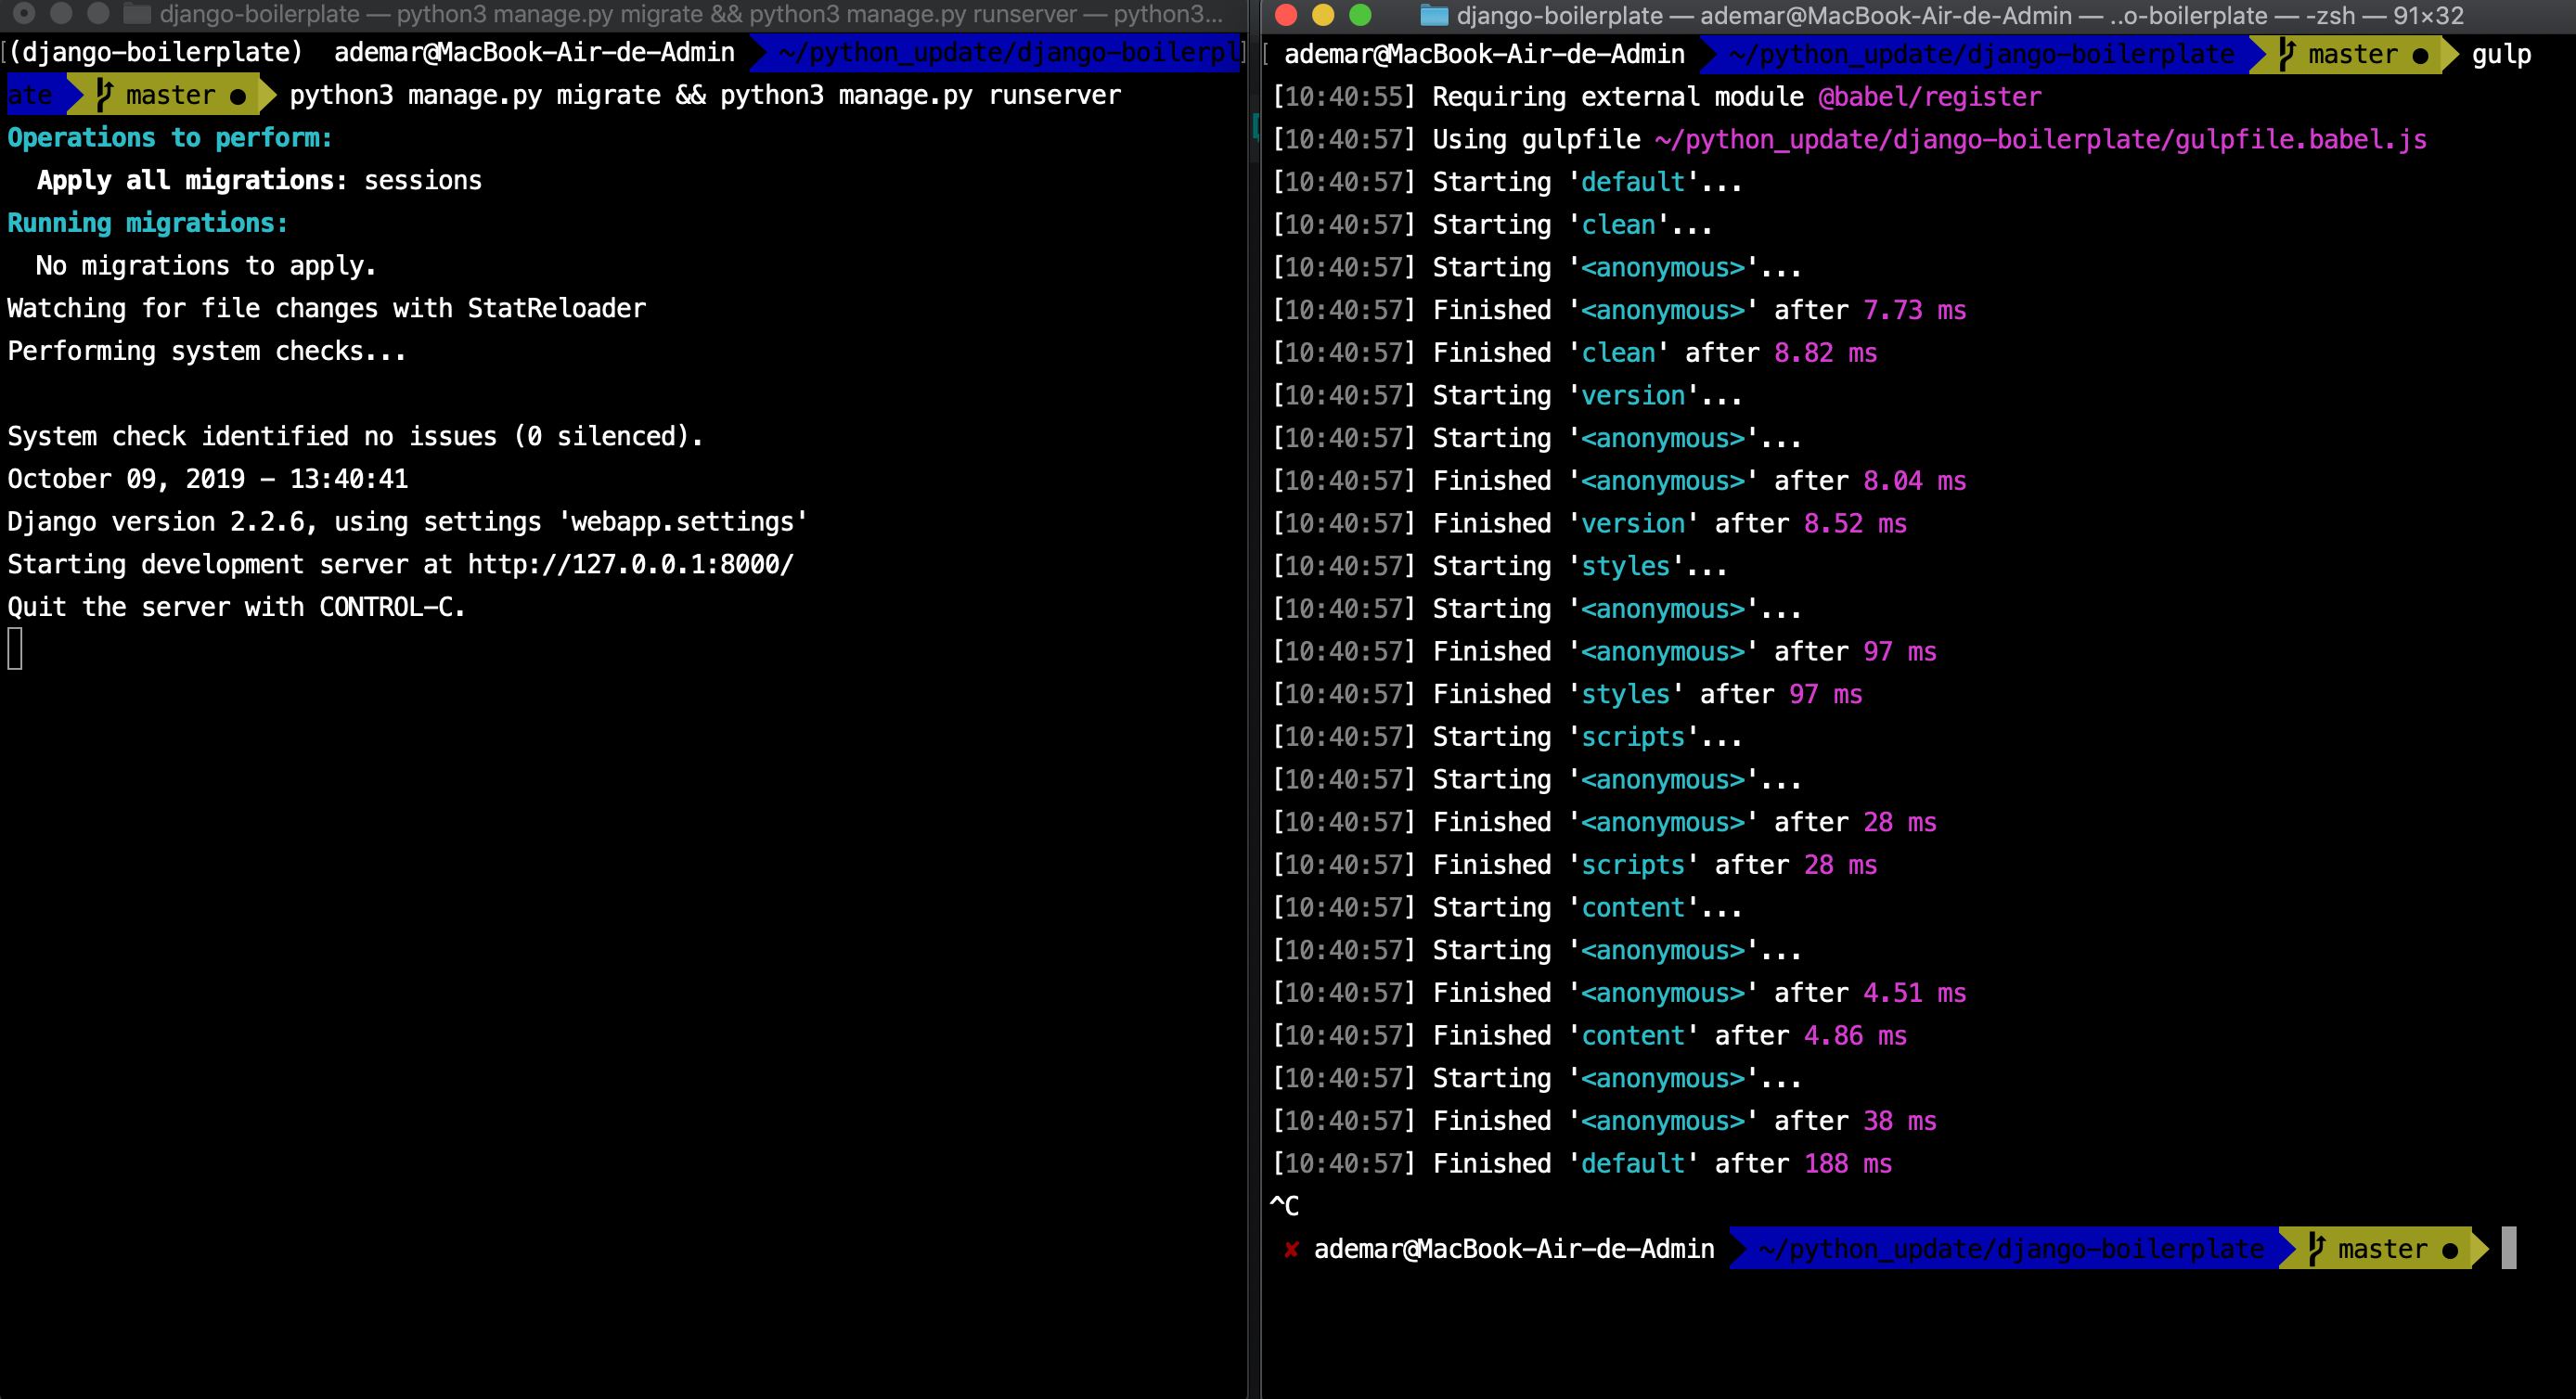Click 'Starting default' log line
The height and width of the screenshot is (1399, 2576).
click(1506, 182)
